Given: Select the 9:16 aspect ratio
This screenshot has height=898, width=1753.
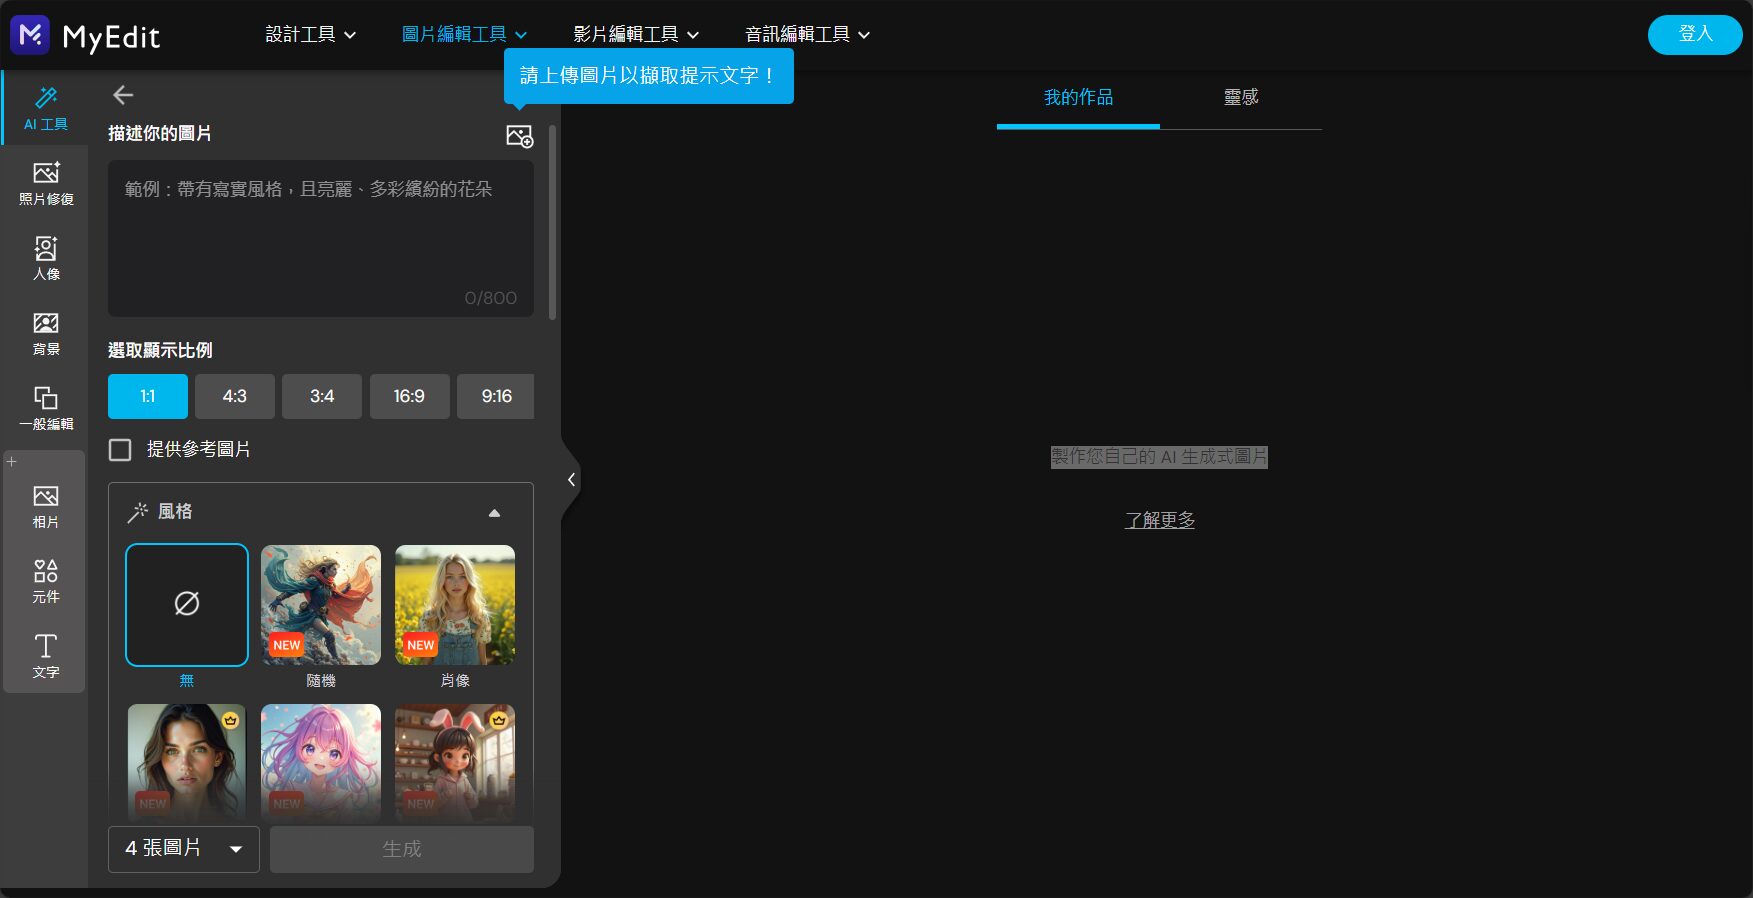Looking at the screenshot, I should pyautogui.click(x=496, y=396).
